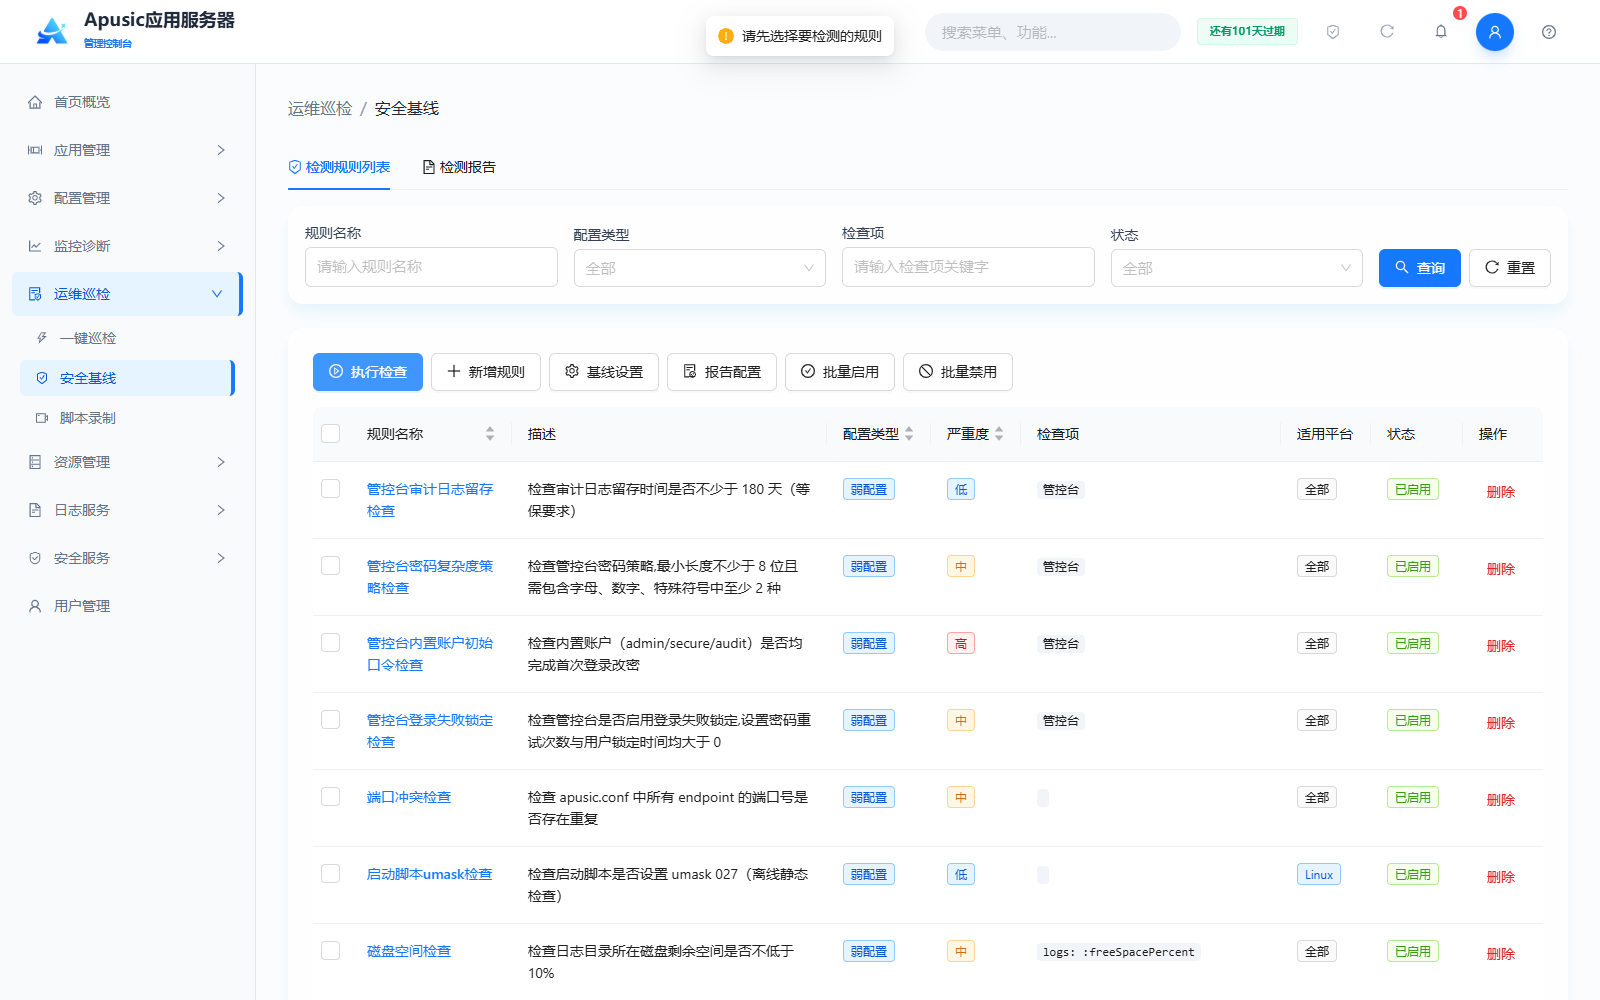Check the 管控台审计日志留存检查 row
Image resolution: width=1600 pixels, height=1000 pixels.
(x=331, y=489)
